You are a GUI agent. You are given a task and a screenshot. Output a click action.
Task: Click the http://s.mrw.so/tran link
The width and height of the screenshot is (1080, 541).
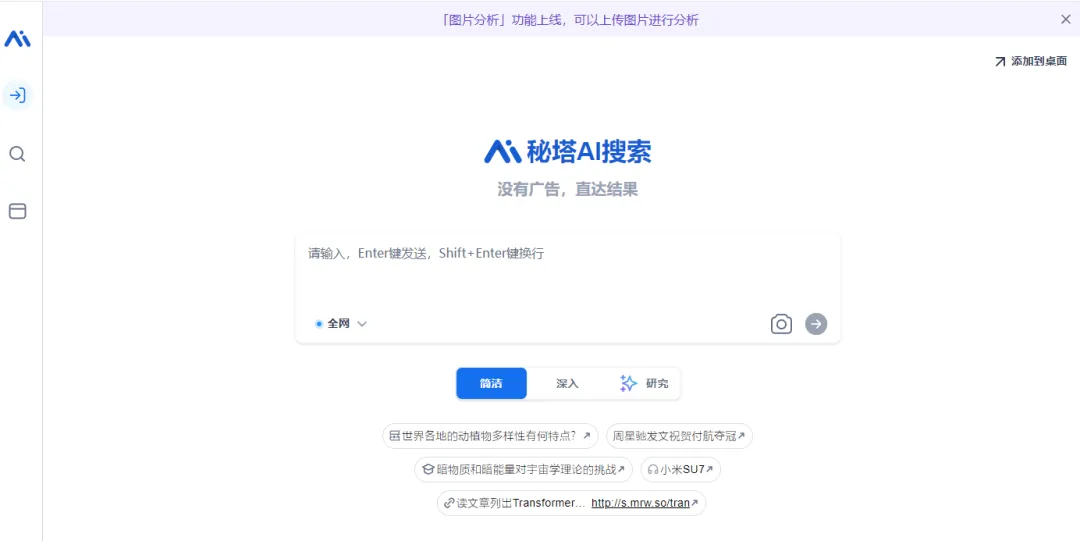641,502
